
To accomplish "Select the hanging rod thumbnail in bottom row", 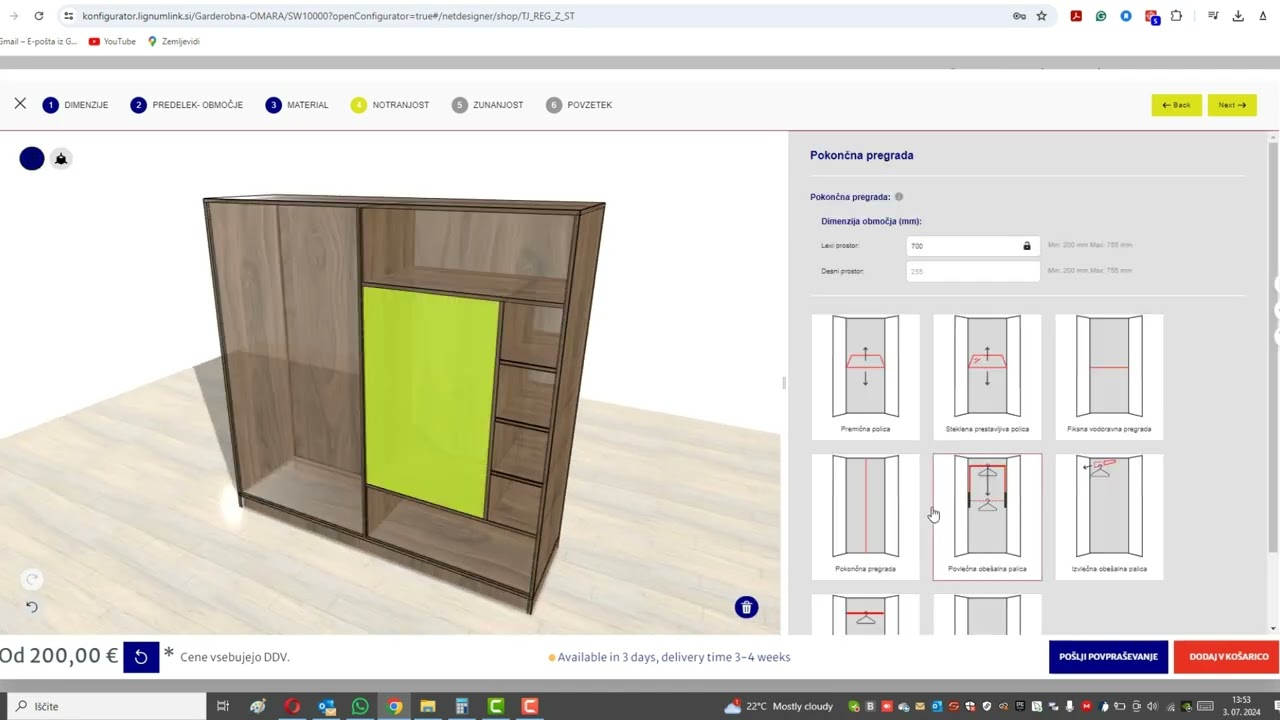I will coord(865,615).
